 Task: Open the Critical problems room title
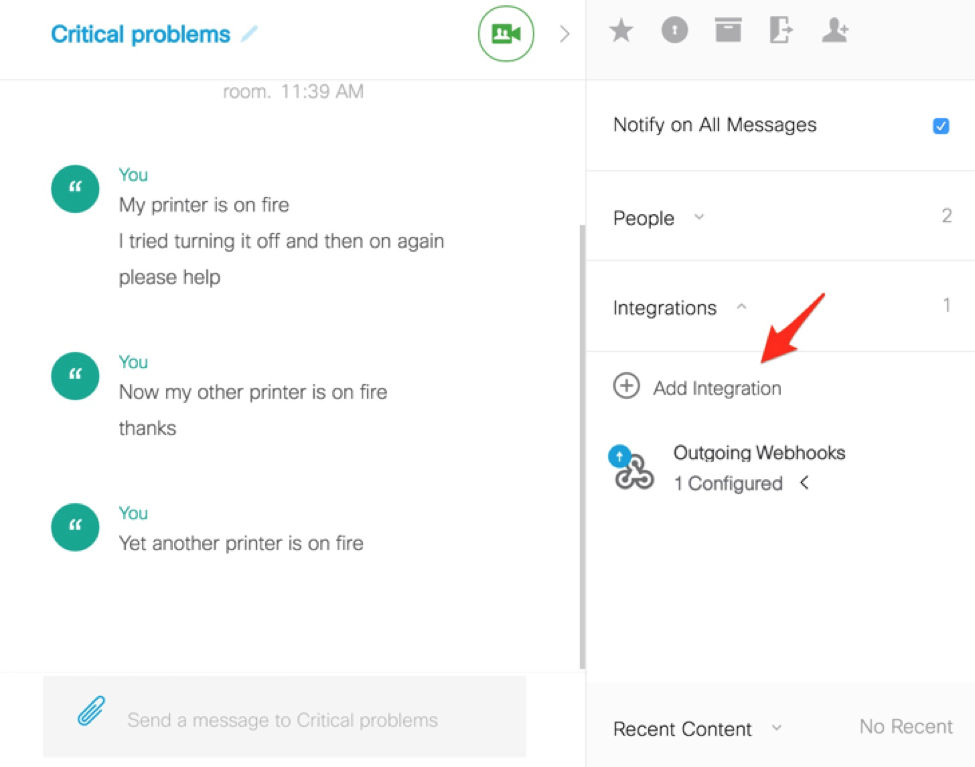coord(140,35)
